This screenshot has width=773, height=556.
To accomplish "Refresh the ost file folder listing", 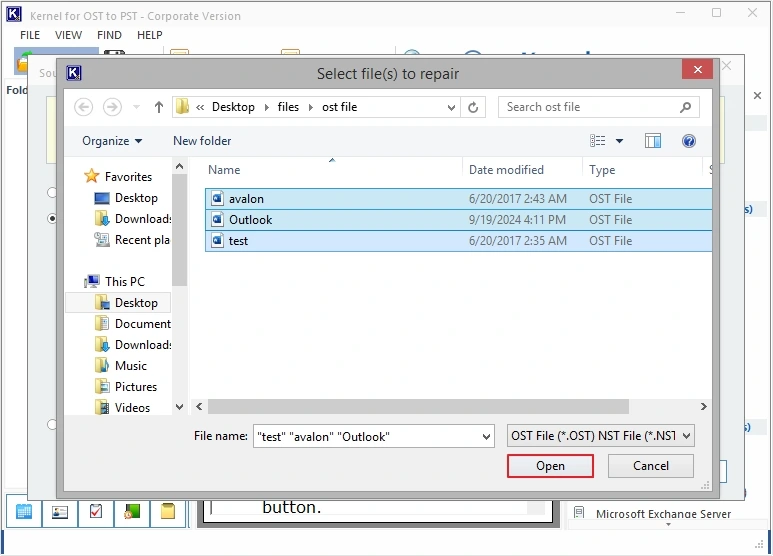I will click(473, 107).
